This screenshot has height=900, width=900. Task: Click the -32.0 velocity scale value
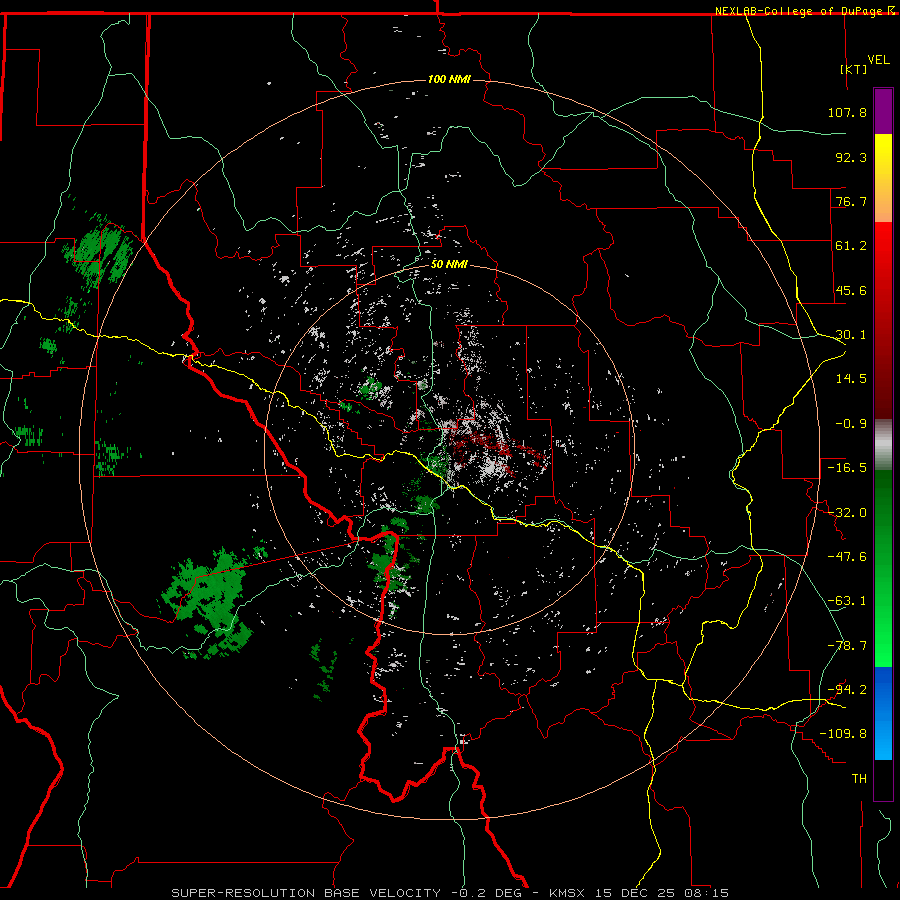(847, 513)
